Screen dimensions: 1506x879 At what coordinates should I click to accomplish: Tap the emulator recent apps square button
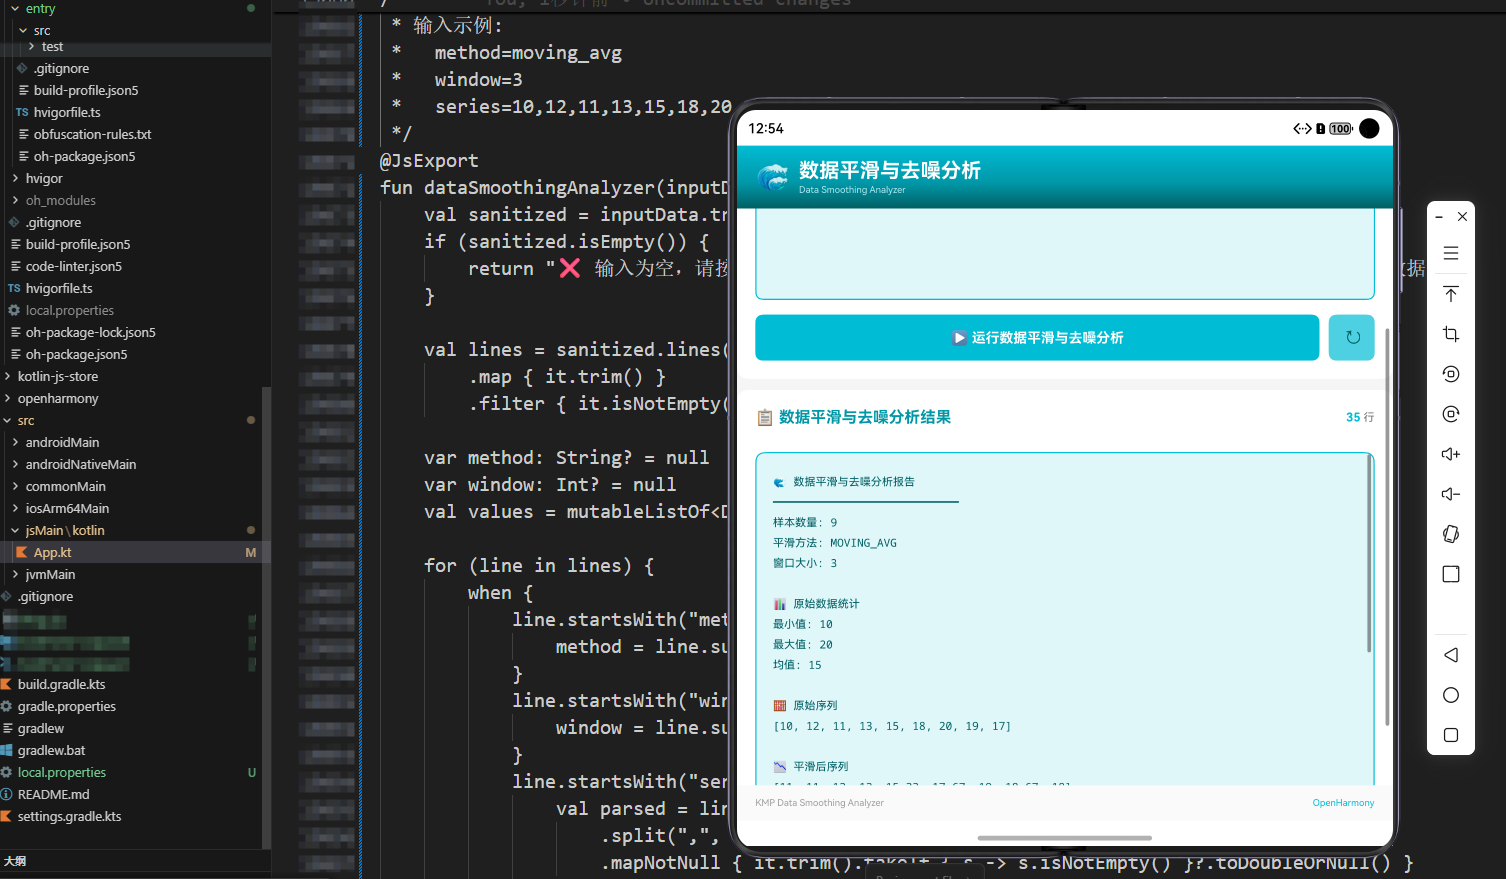(x=1451, y=735)
